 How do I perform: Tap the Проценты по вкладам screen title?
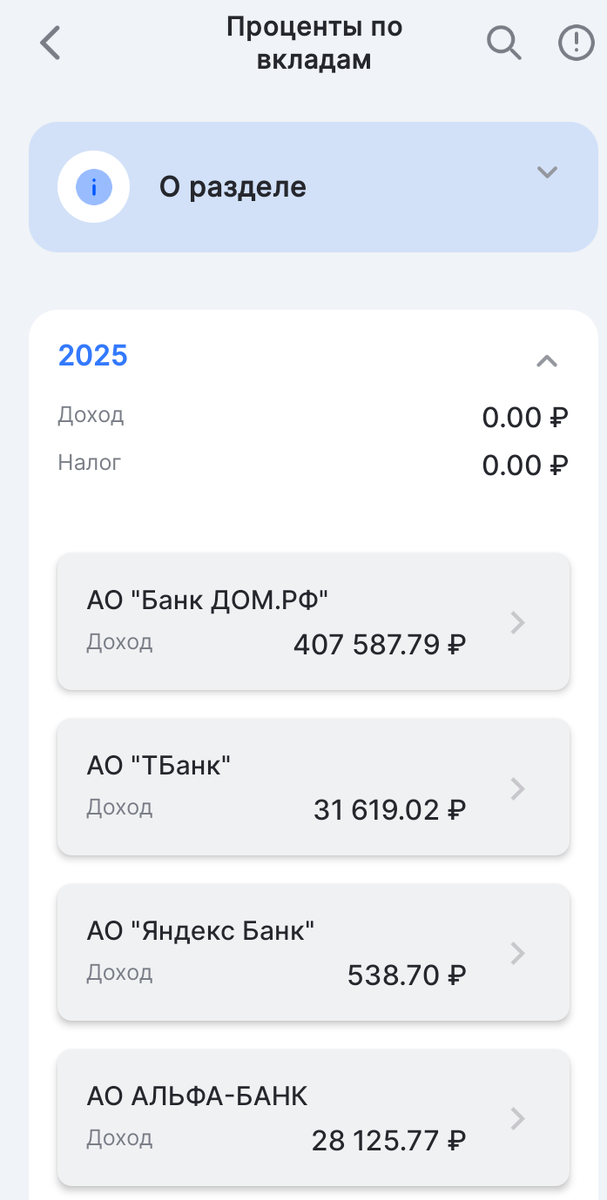click(x=315, y=43)
